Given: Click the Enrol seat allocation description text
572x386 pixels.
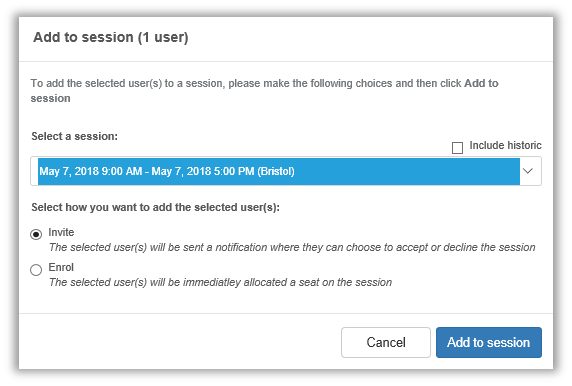Looking at the screenshot, I should pyautogui.click(x=221, y=282).
